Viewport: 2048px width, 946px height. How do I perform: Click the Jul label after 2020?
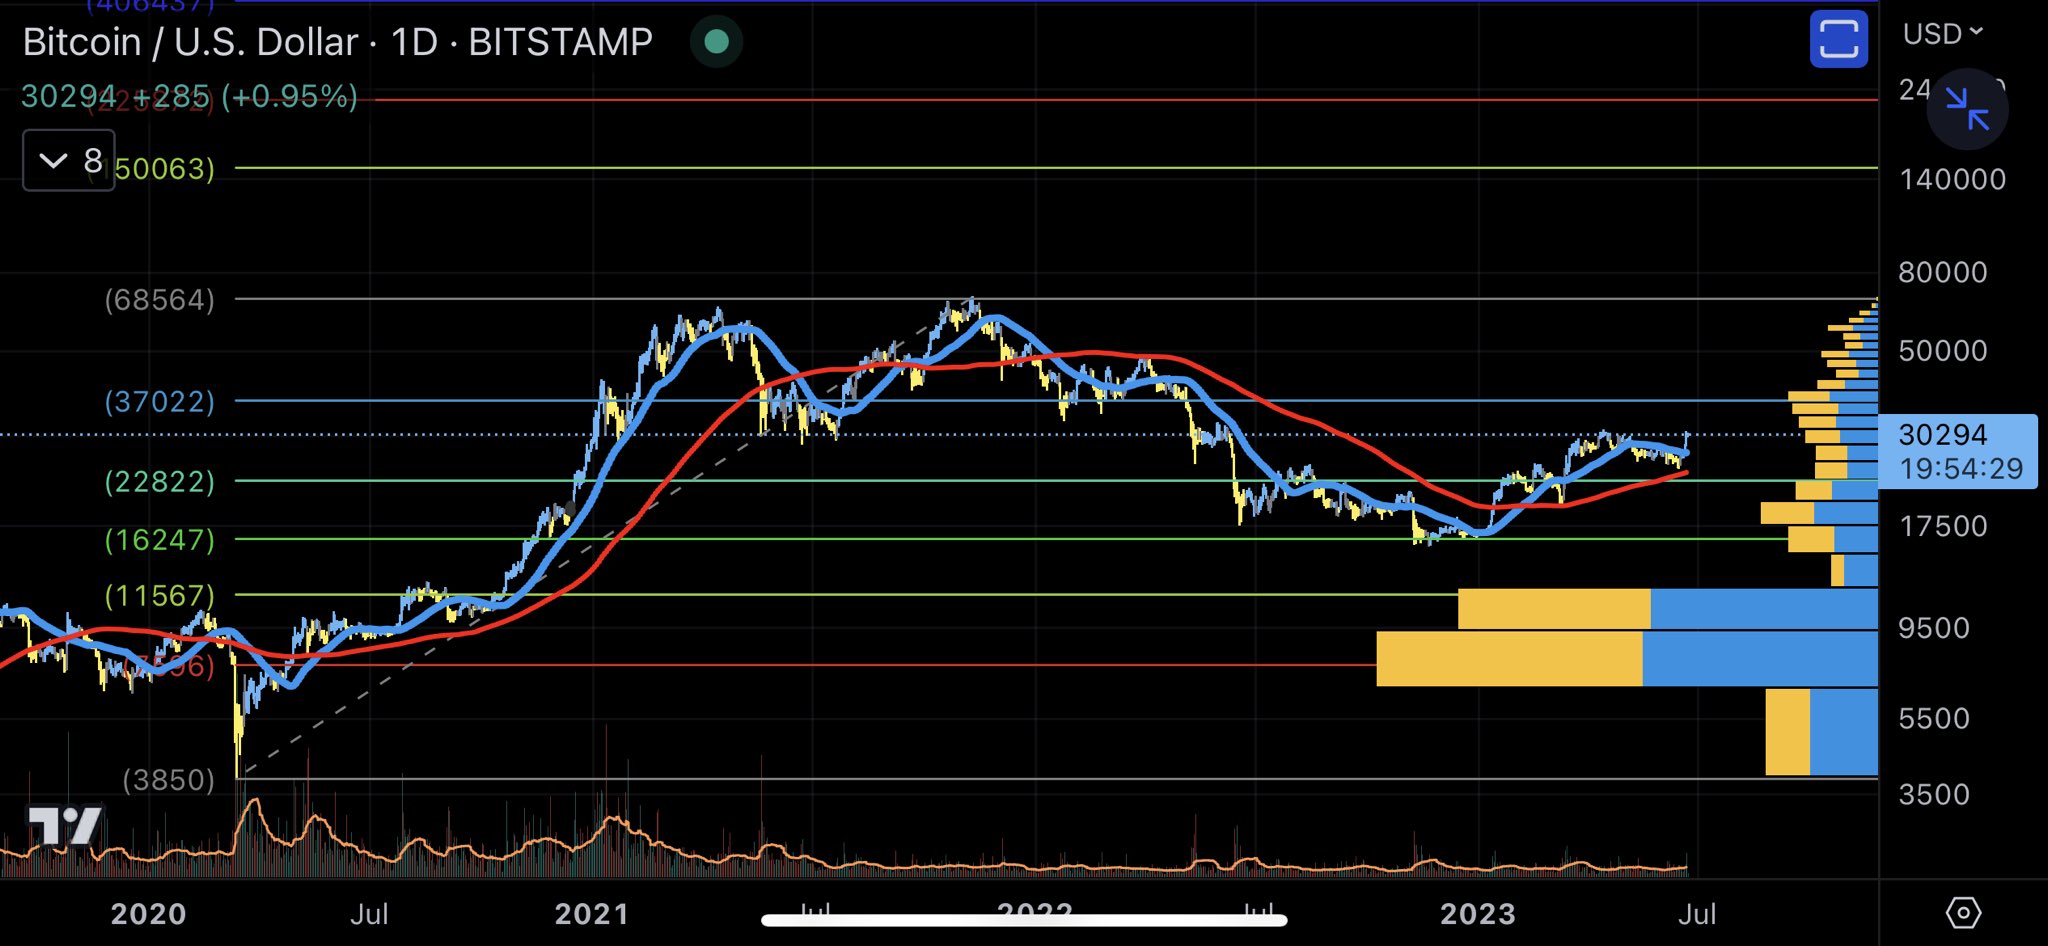(x=369, y=914)
